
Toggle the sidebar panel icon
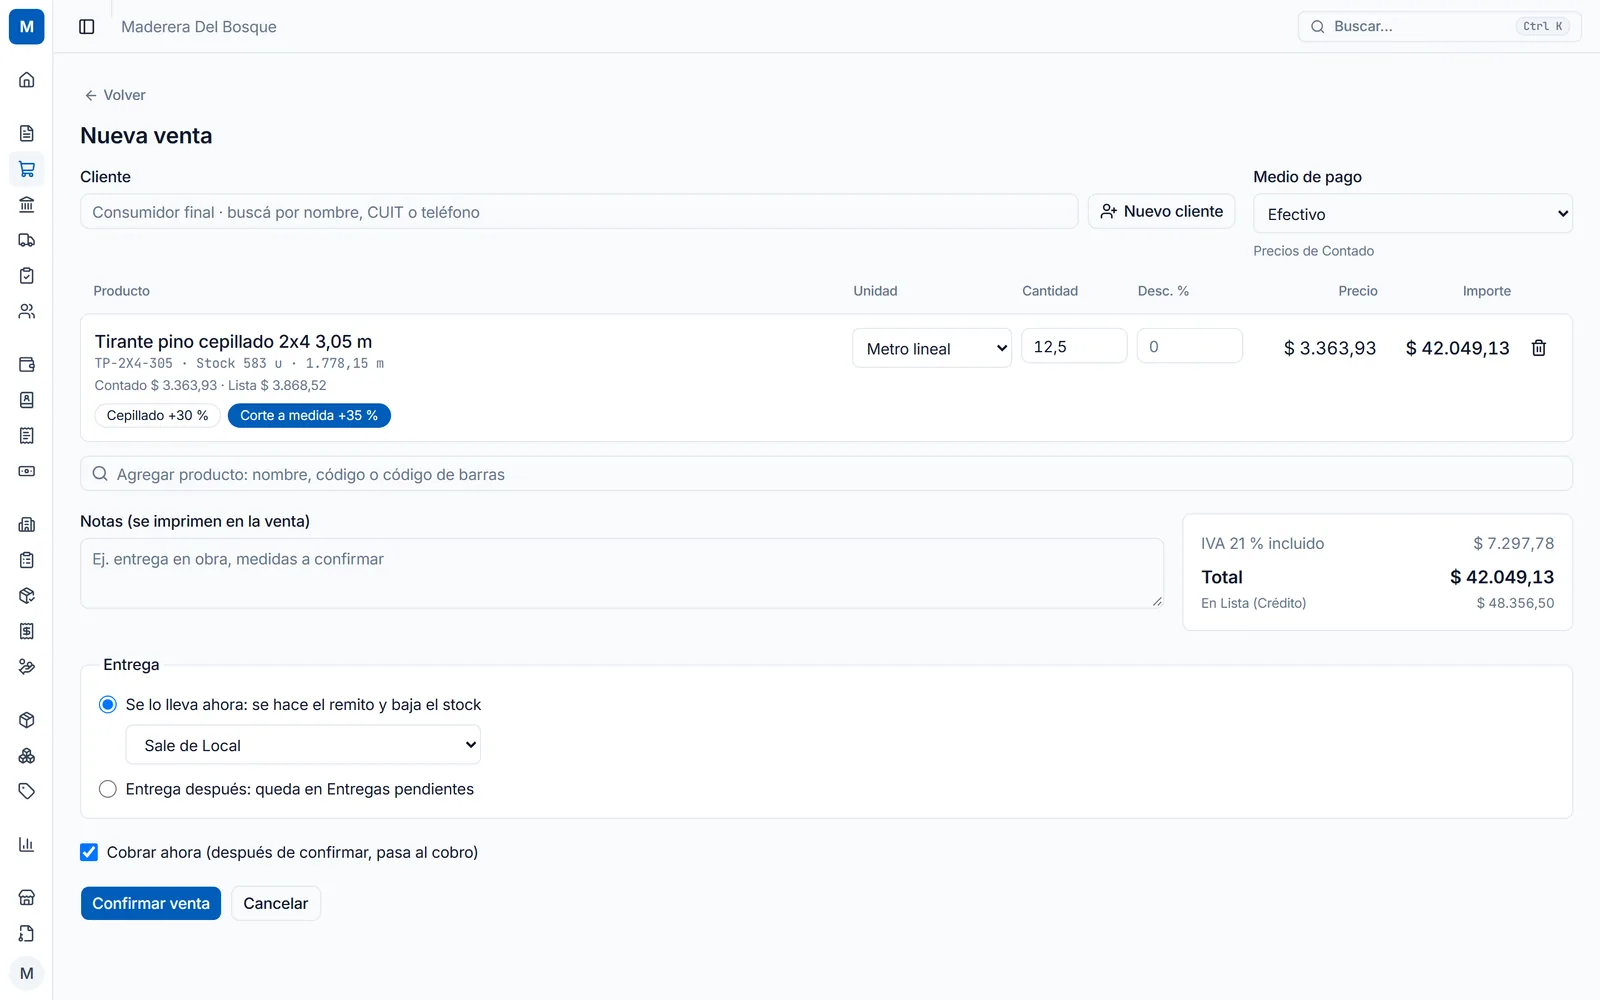tap(87, 27)
